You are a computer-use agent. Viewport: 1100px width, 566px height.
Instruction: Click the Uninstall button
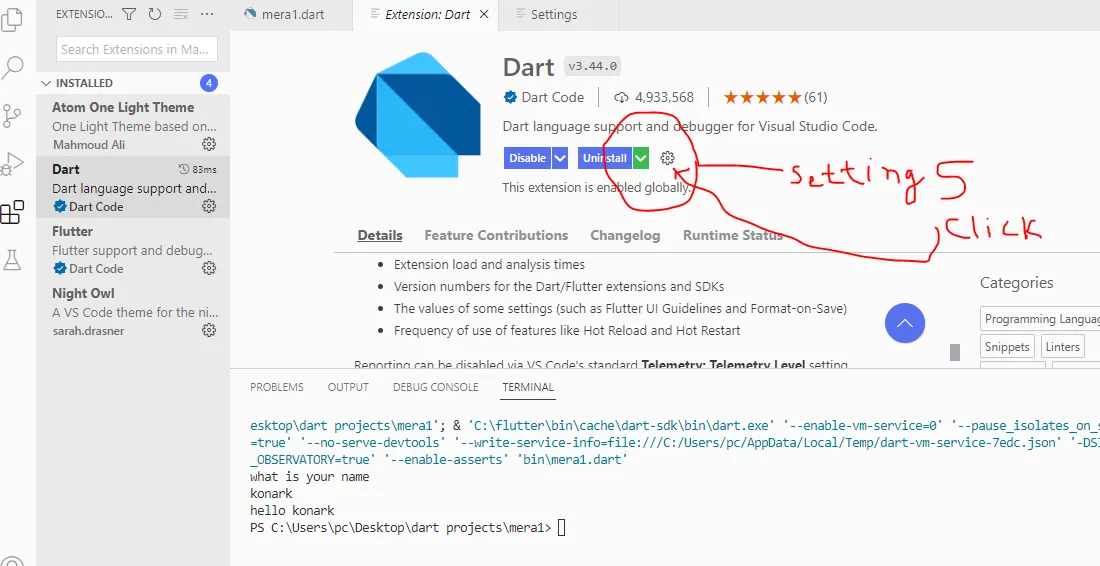(605, 158)
